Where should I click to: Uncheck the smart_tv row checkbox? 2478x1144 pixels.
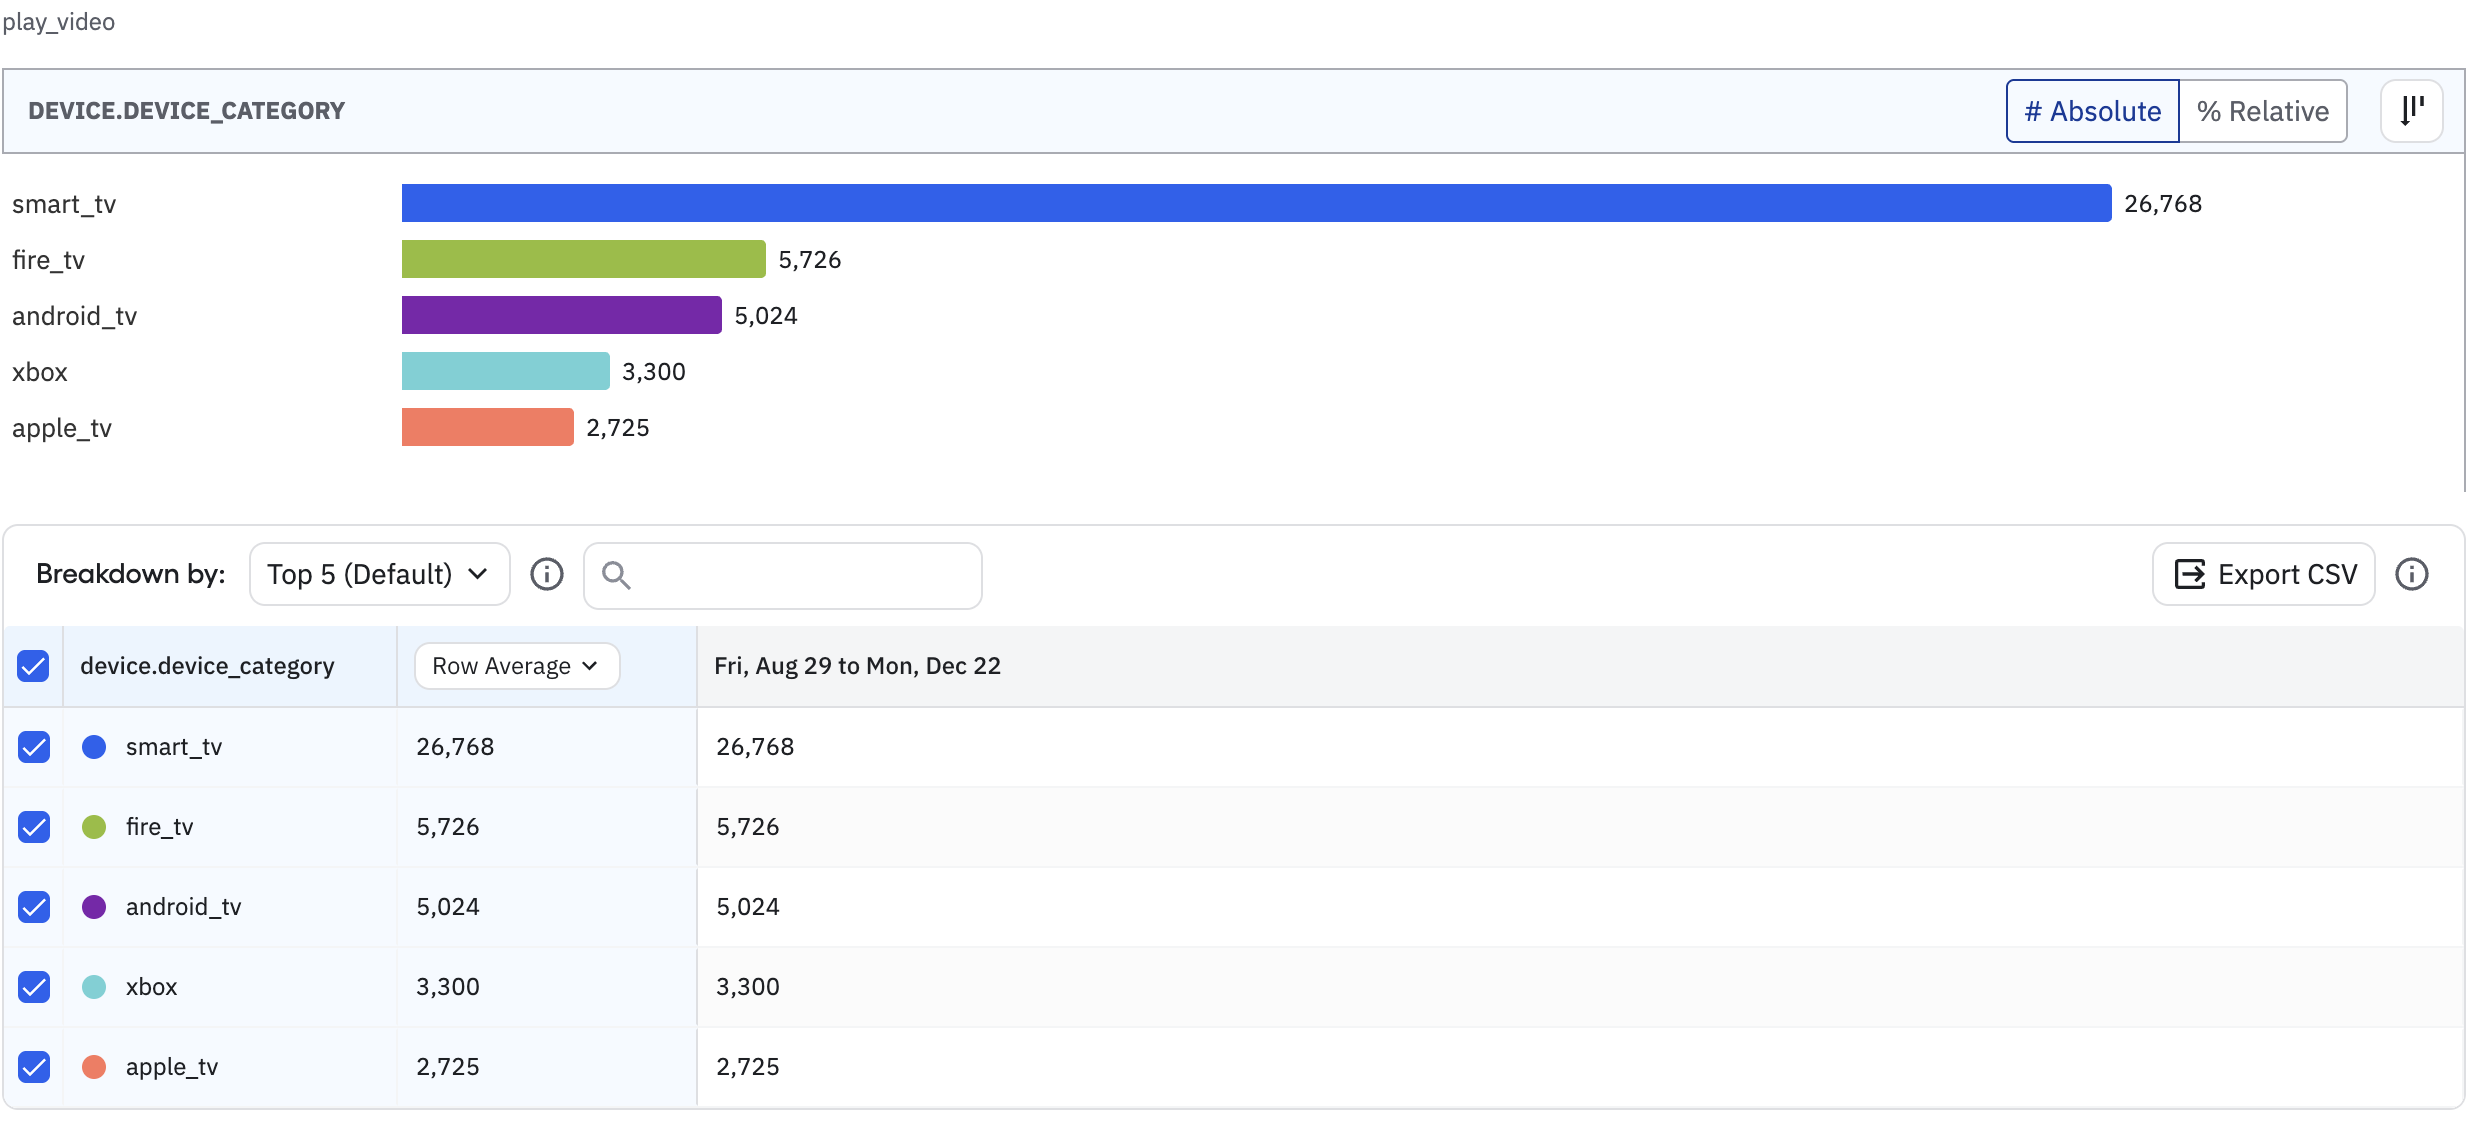point(34,747)
